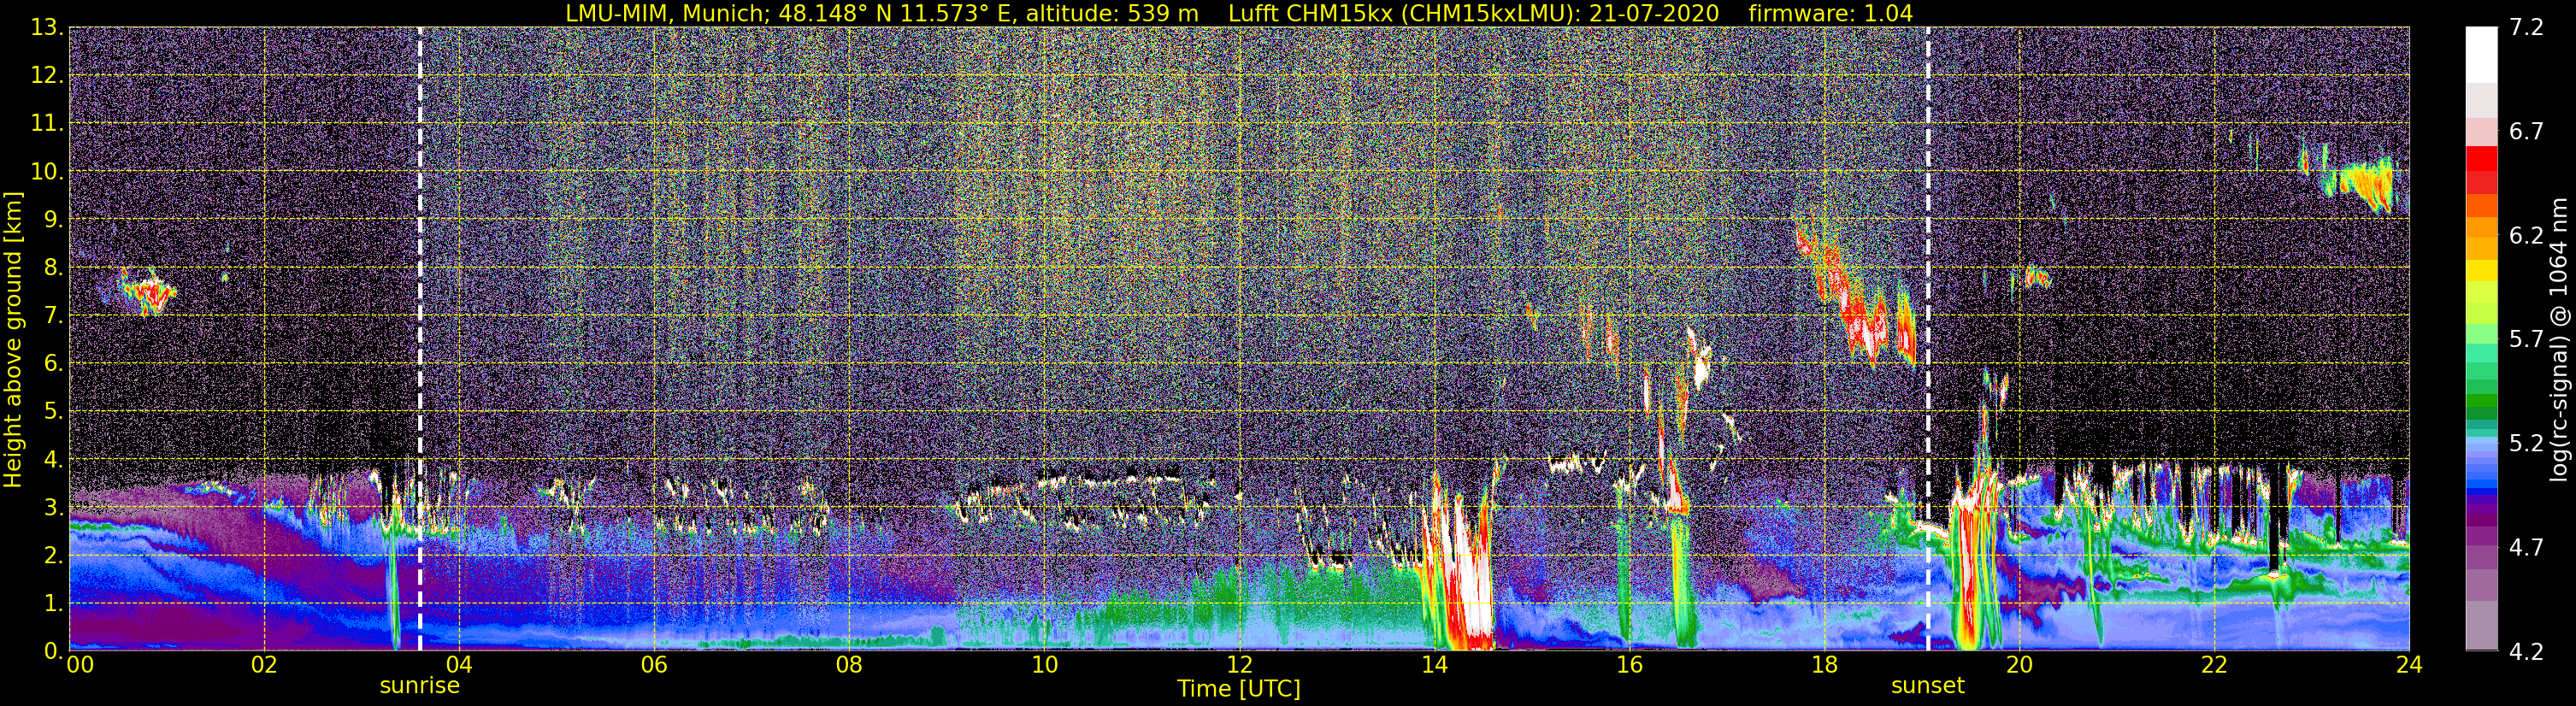The image size is (2576, 706).
Task: Click the colorbar value '5.7'
Action: 2526,339
